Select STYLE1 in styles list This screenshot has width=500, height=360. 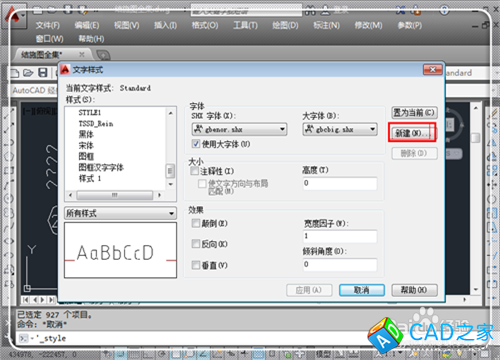[90, 113]
